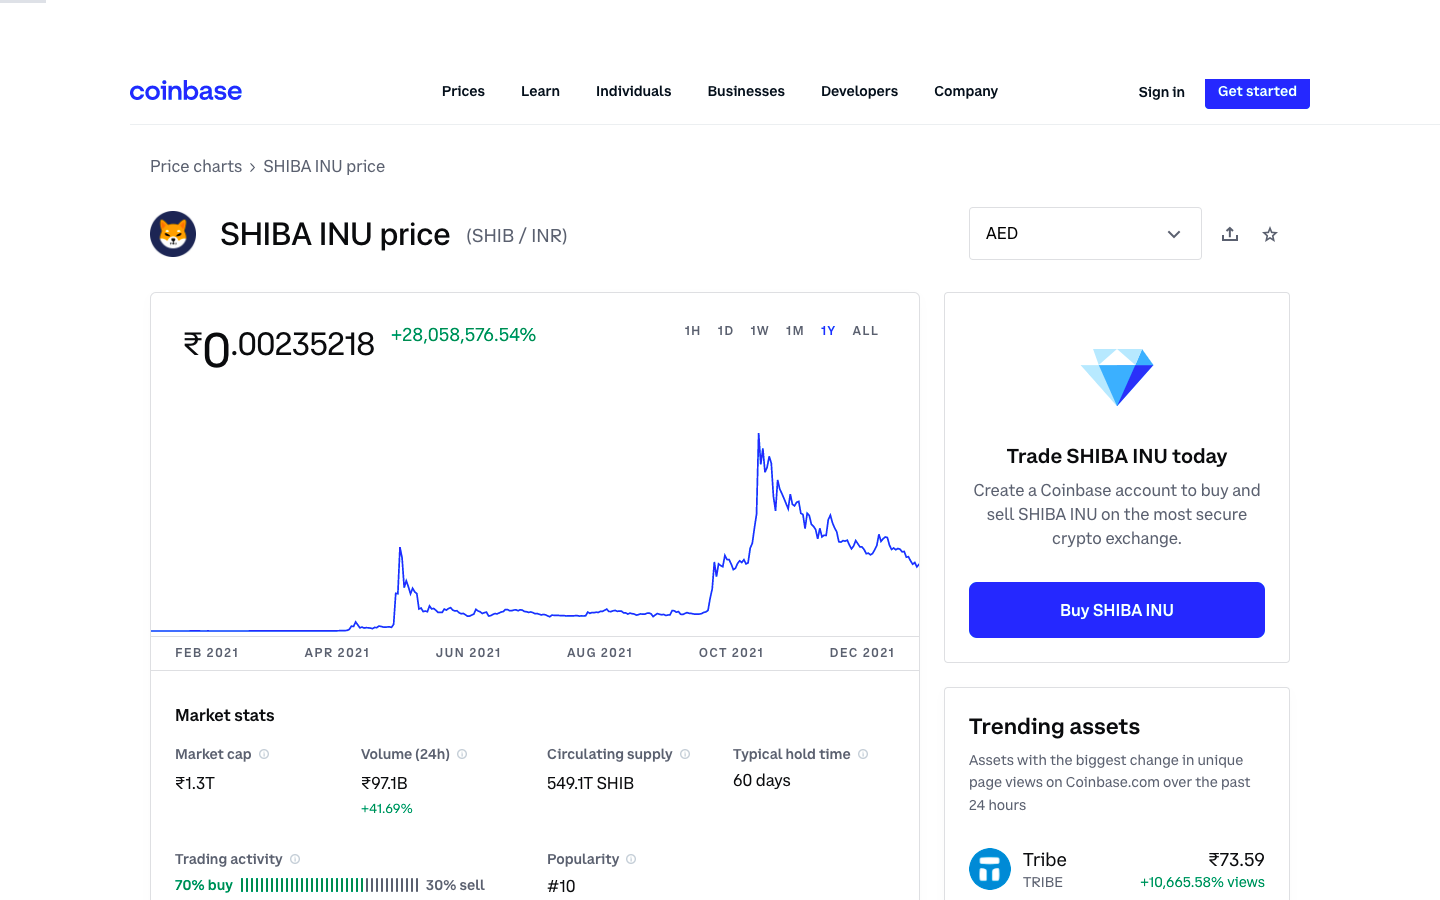Open the Businesses menu
Viewport: 1440px width, 900px height.
pos(746,91)
